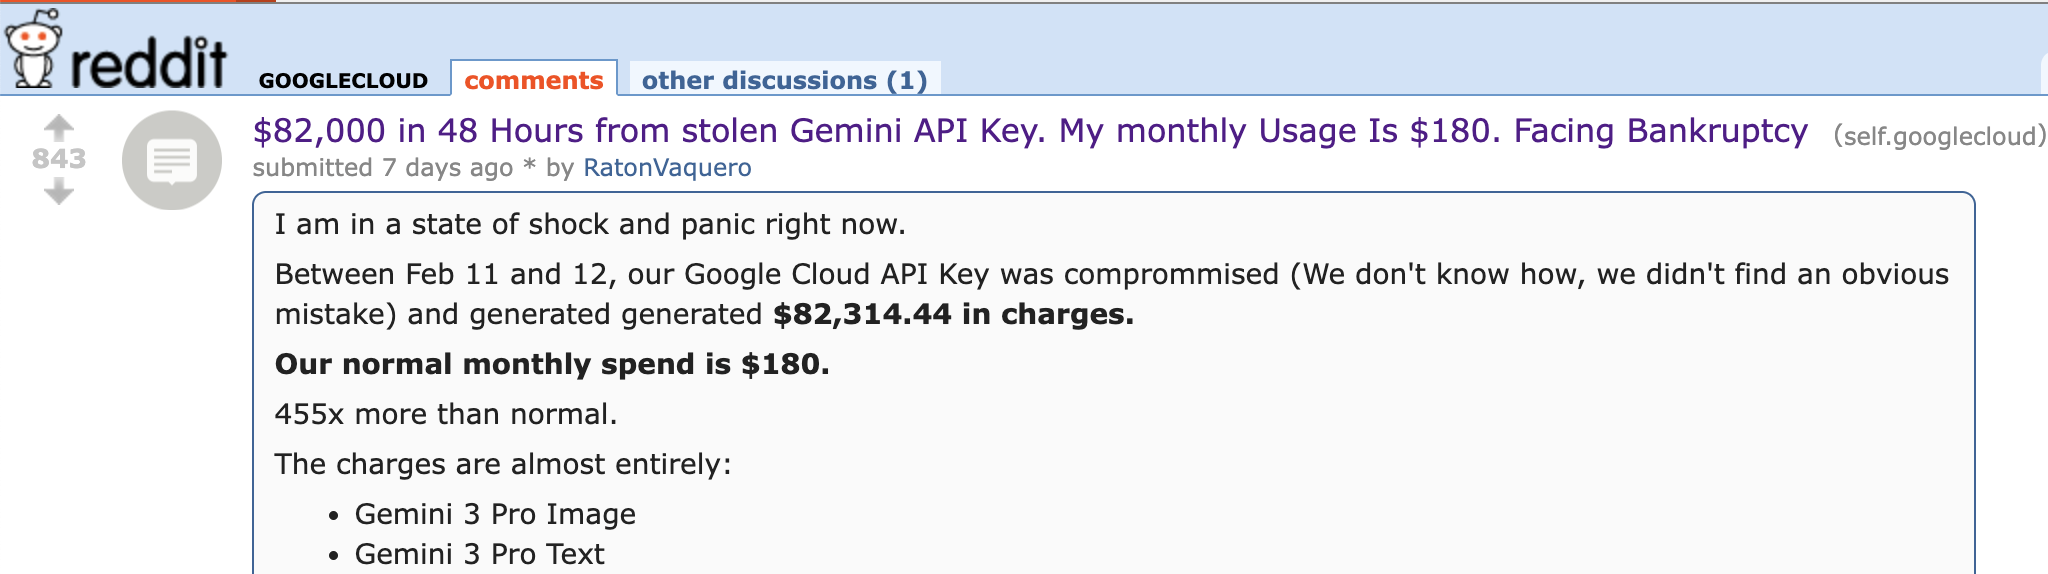Viewport: 2048px width, 574px height.
Task: Click the 843 post score
Action: [x=59, y=158]
